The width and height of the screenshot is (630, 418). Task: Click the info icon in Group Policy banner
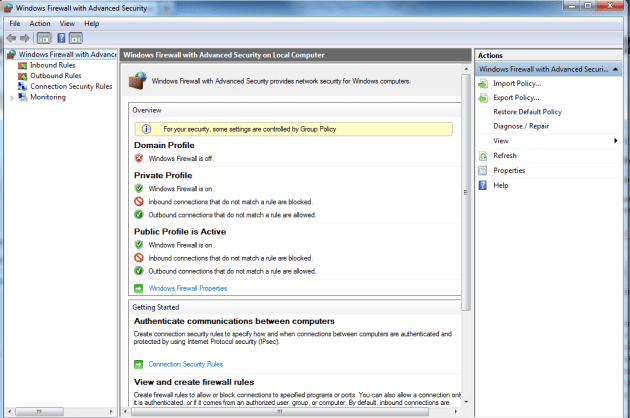147,129
